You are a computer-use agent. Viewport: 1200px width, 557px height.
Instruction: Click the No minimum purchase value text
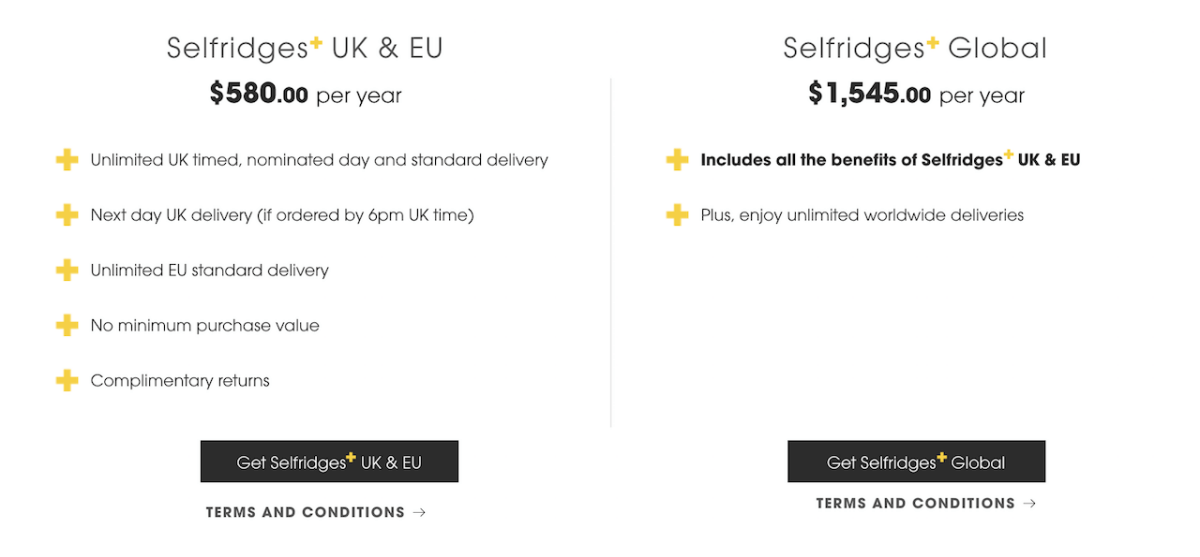click(205, 325)
